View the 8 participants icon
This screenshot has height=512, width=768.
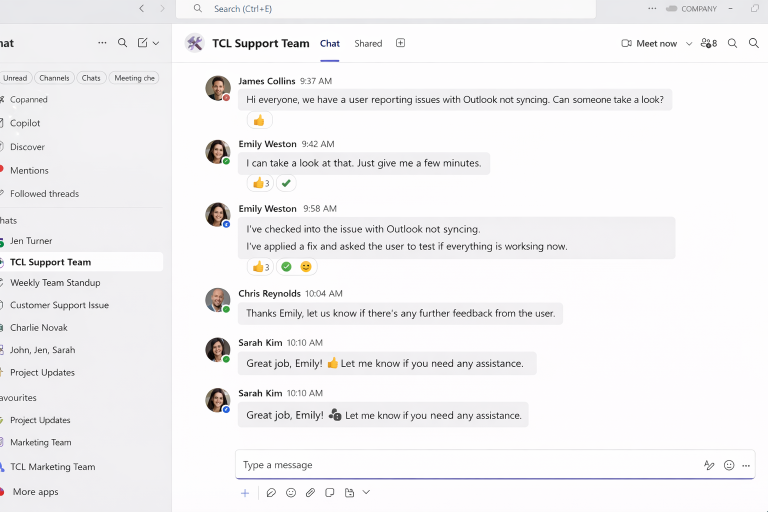[x=709, y=43]
